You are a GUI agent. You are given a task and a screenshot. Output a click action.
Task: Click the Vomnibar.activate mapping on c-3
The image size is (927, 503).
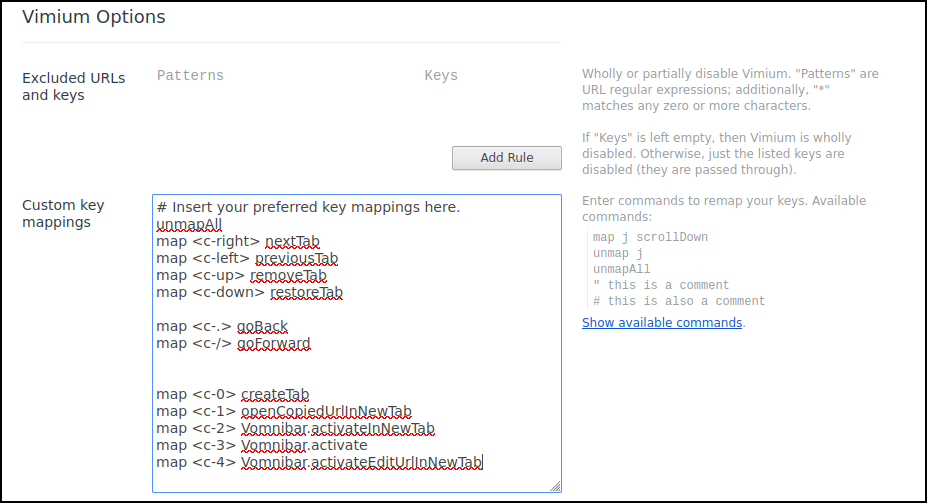coord(261,445)
